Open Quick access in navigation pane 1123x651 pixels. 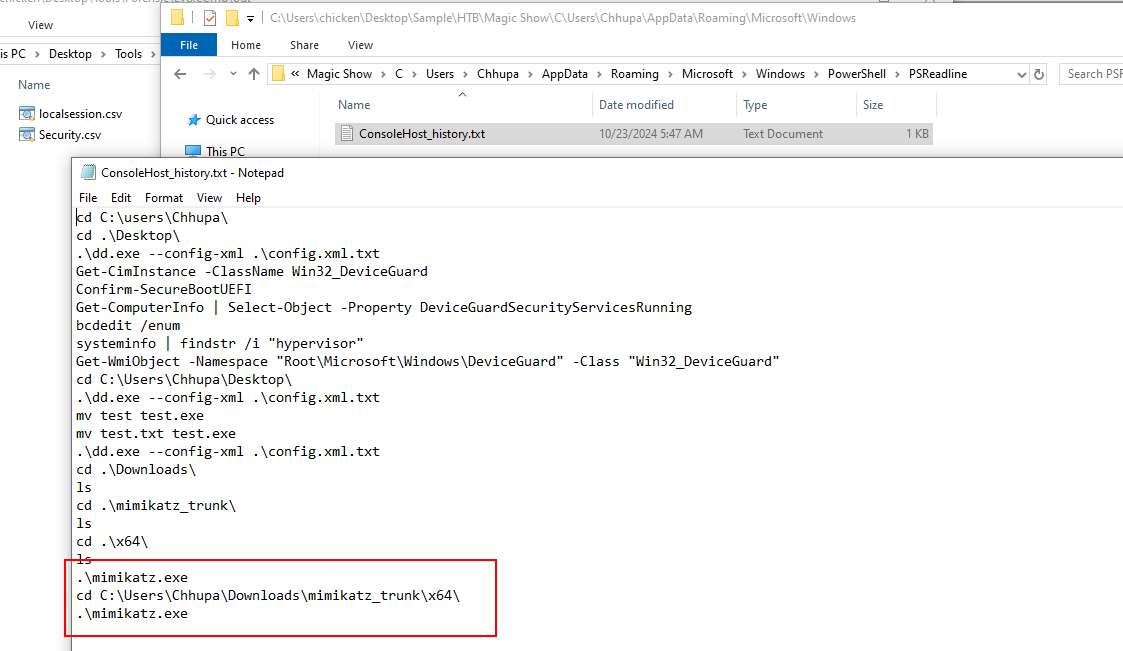[x=239, y=120]
